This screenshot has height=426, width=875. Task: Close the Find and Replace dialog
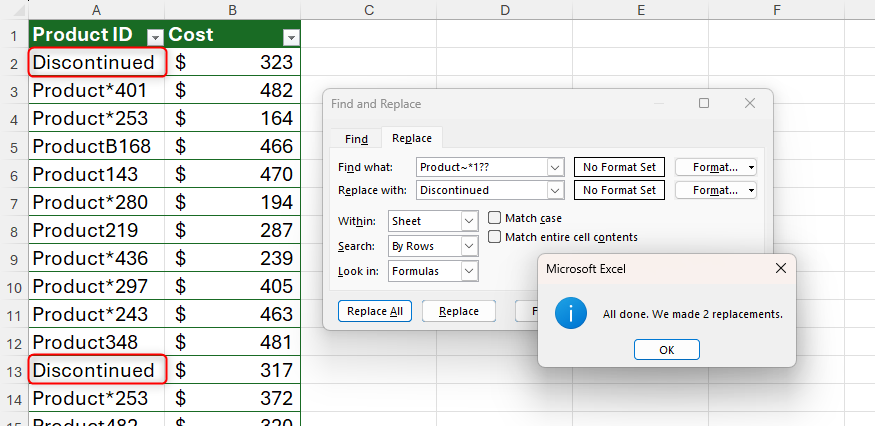[x=750, y=103]
